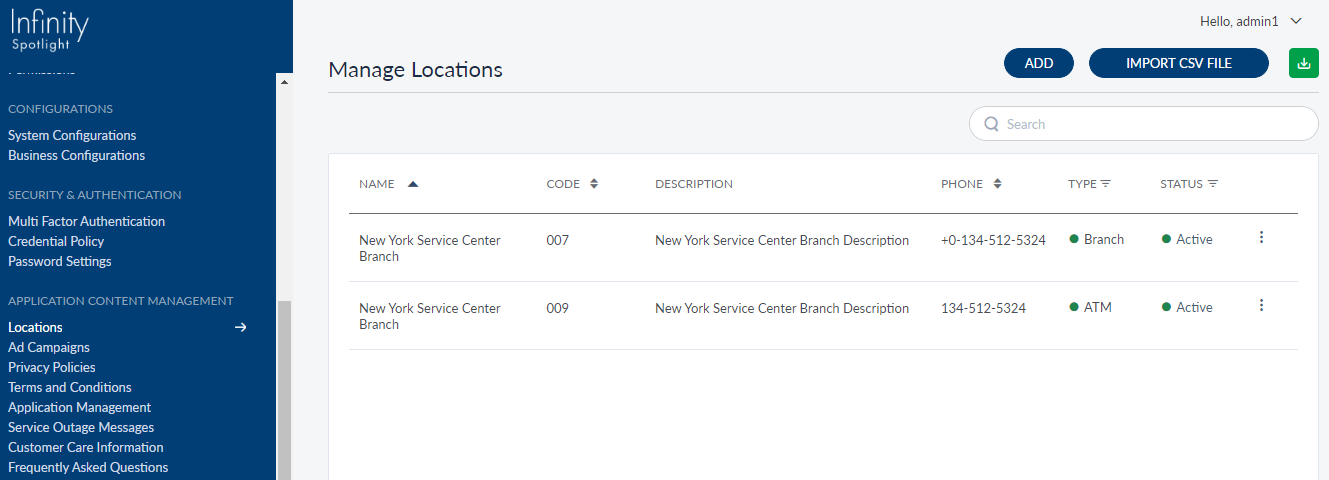Go to Multi Factor Authentication settings

tap(86, 221)
